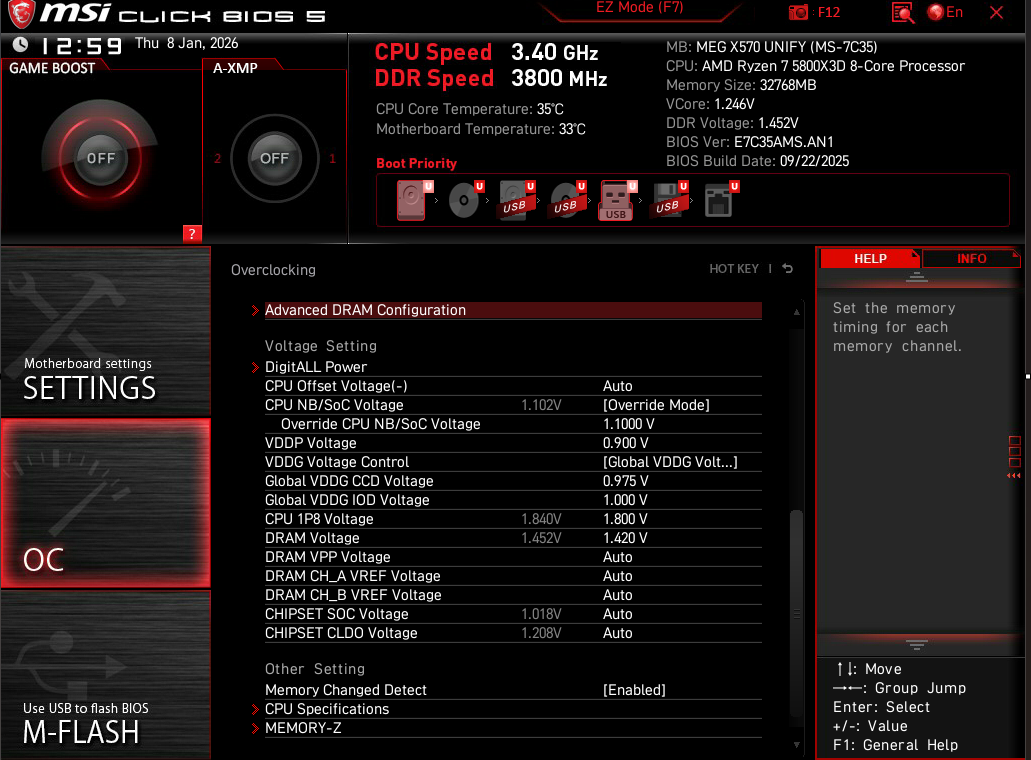Open the SETTINGS motherboard section
The width and height of the screenshot is (1031, 760).
[x=106, y=332]
